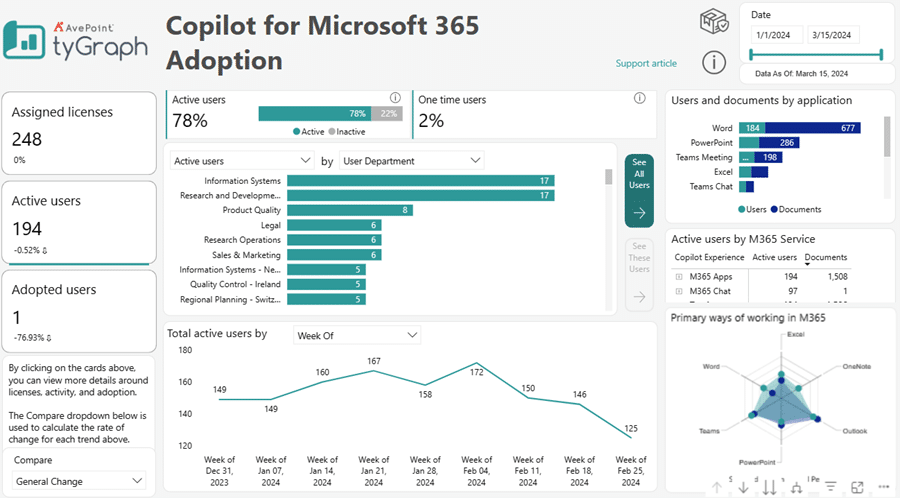Click Week of Feb 04, 2024 axis label
The width and height of the screenshot is (900, 498).
(476, 471)
